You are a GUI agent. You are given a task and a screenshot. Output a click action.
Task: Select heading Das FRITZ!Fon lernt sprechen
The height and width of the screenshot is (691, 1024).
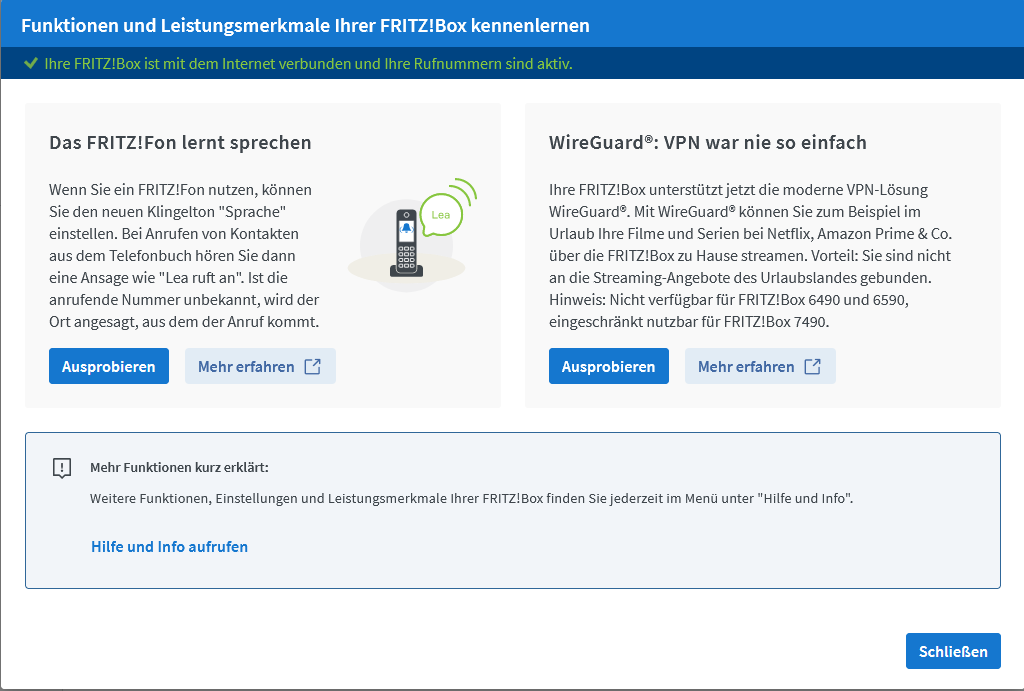180,142
